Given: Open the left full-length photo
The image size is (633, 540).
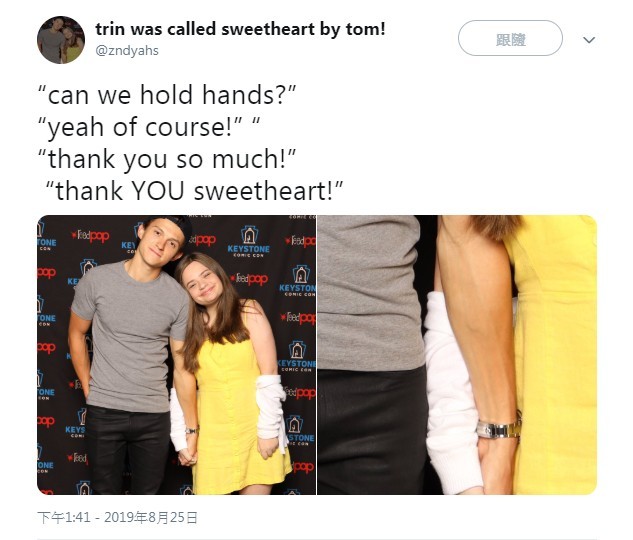Looking at the screenshot, I should pos(176,355).
